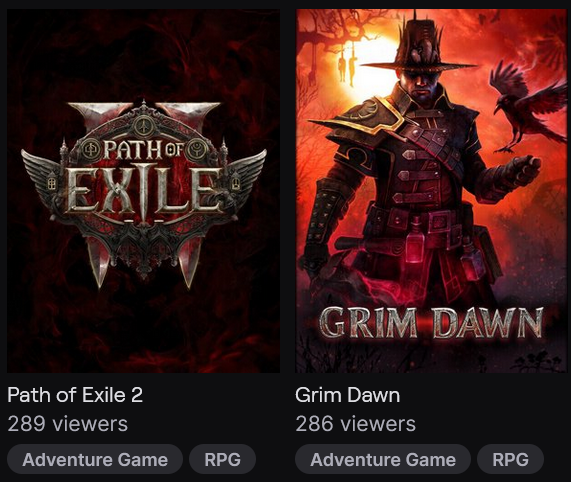Open the Grim Dawn cover art

pyautogui.click(x=432, y=191)
